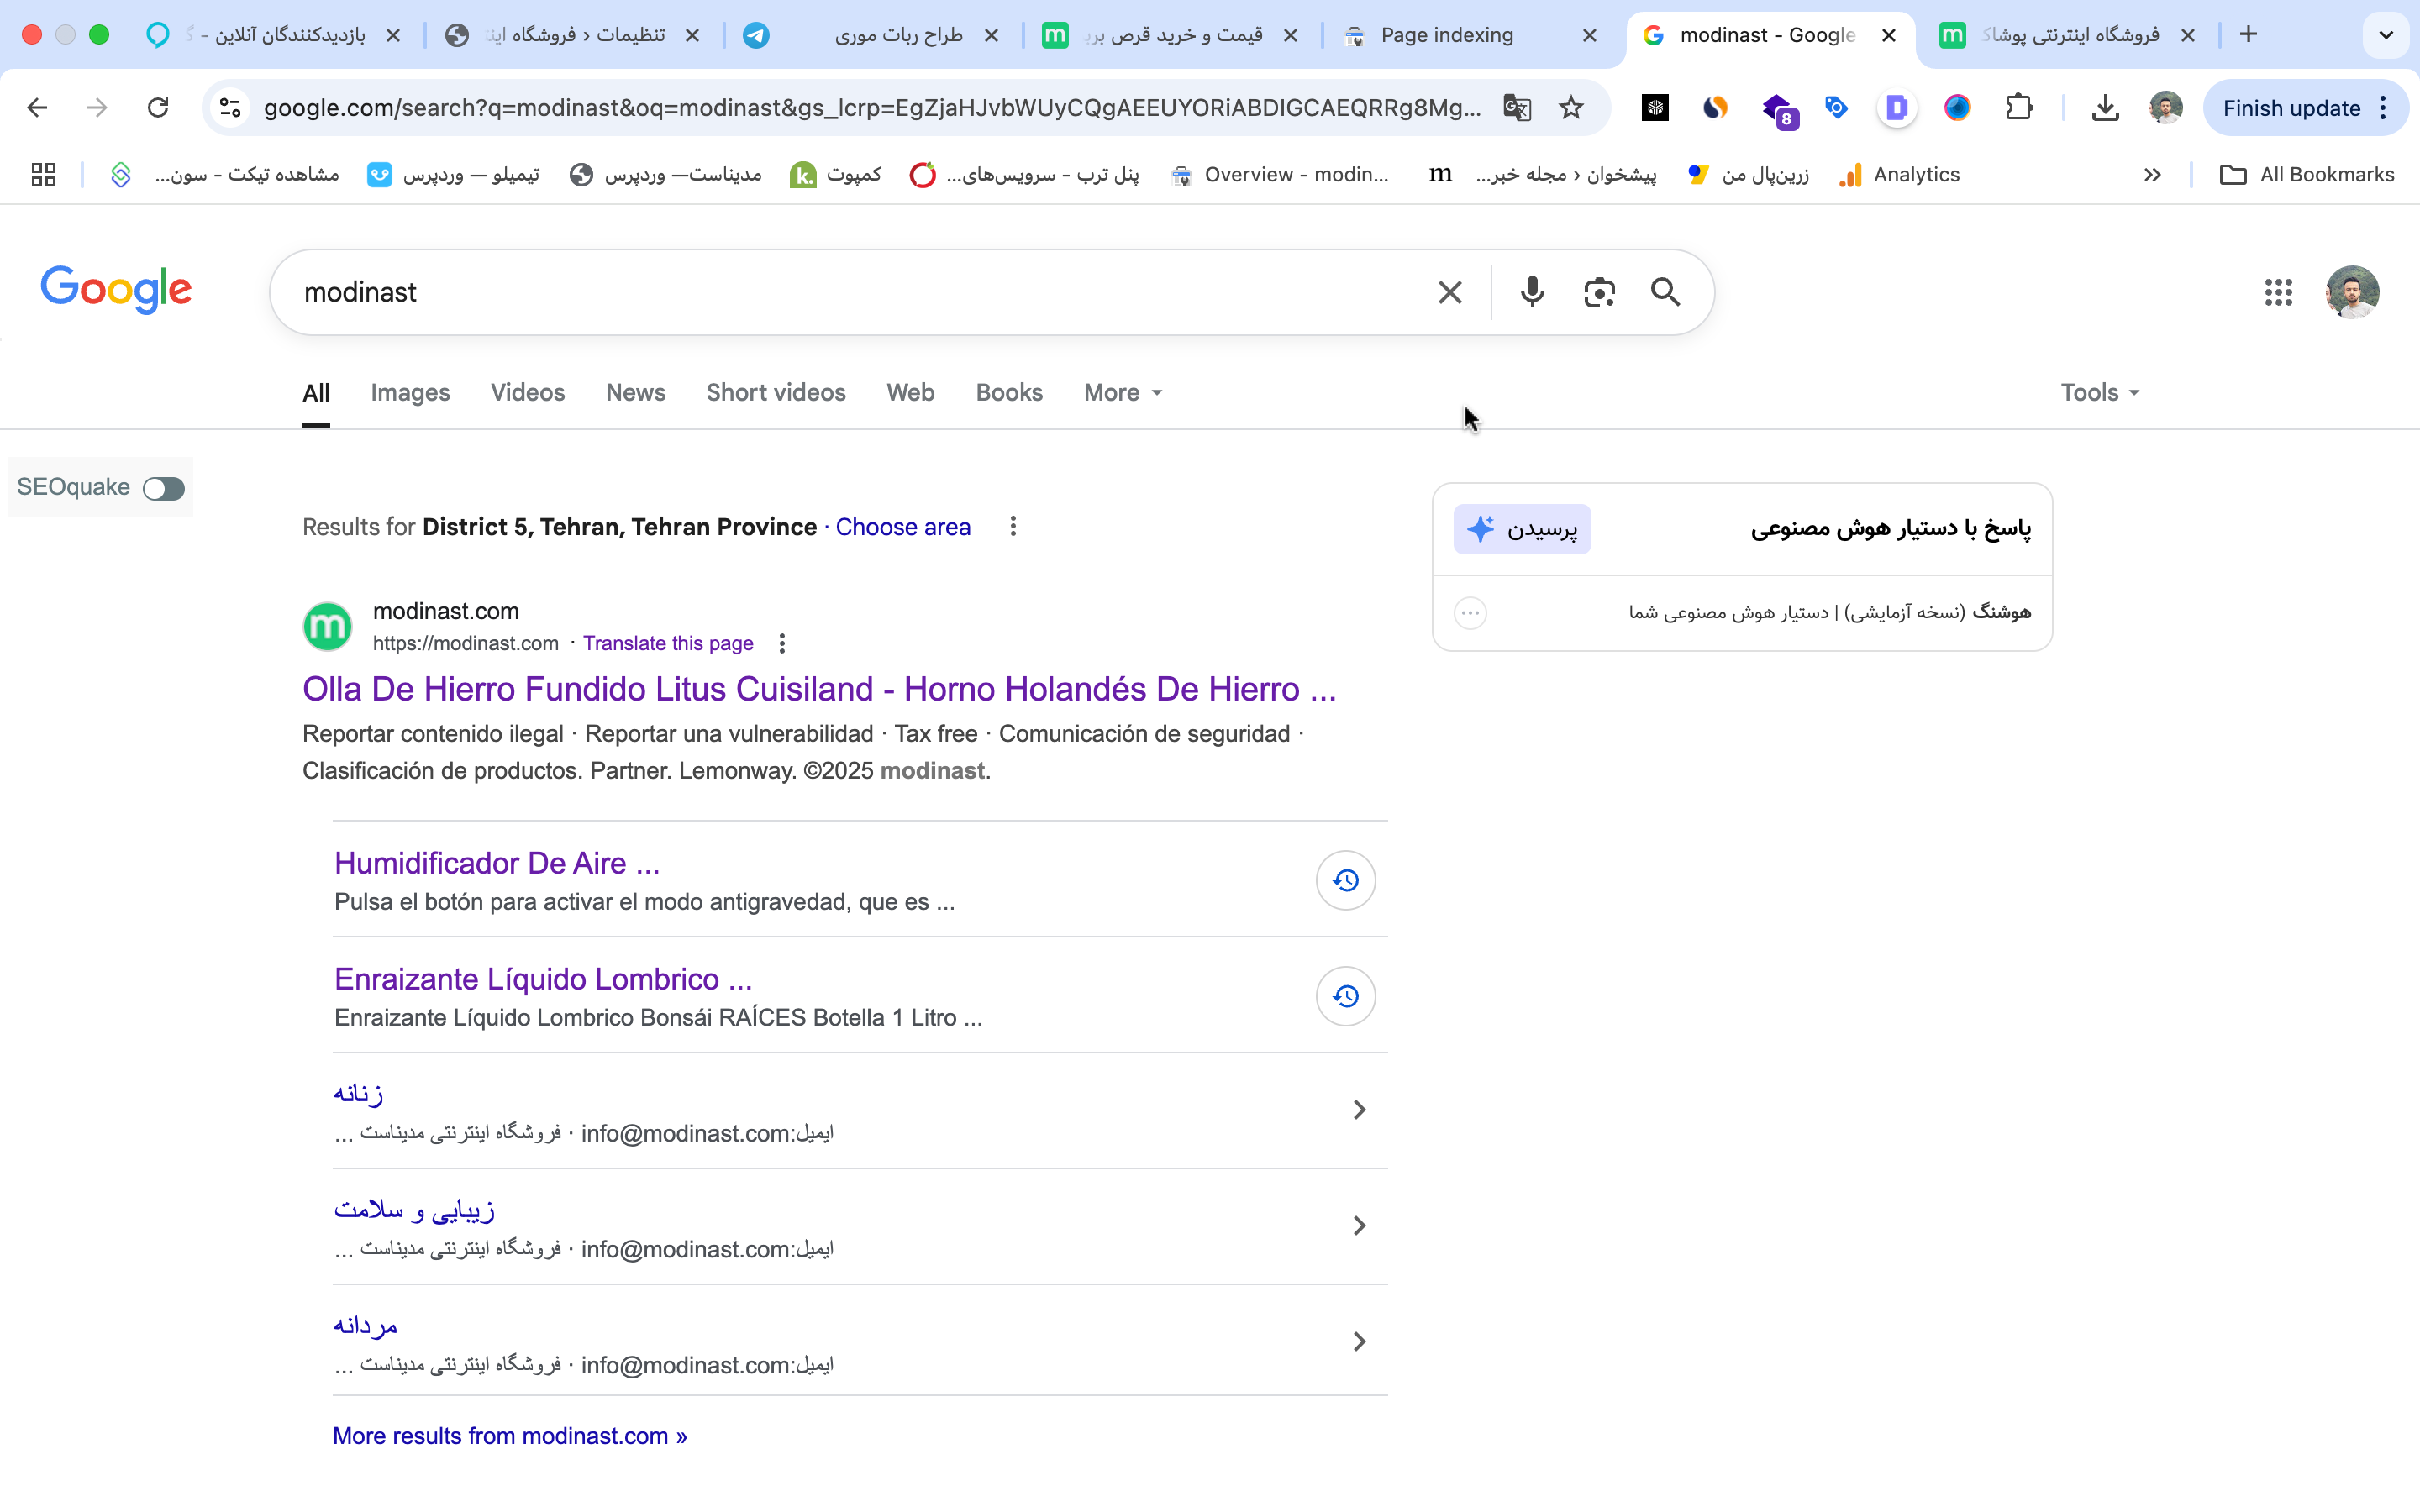Select the News search filter
The image size is (2420, 1512).
tap(635, 393)
